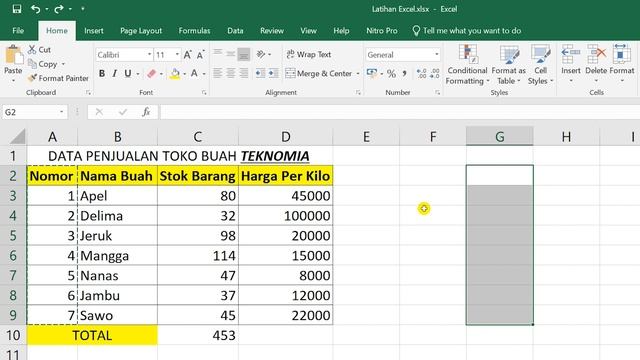Increase font size with larger A icon
The height and width of the screenshot is (360, 640).
[187, 55]
